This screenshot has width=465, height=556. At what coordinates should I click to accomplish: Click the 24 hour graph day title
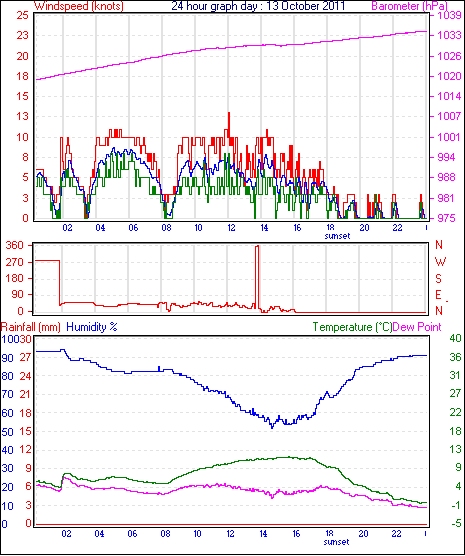coord(258,6)
